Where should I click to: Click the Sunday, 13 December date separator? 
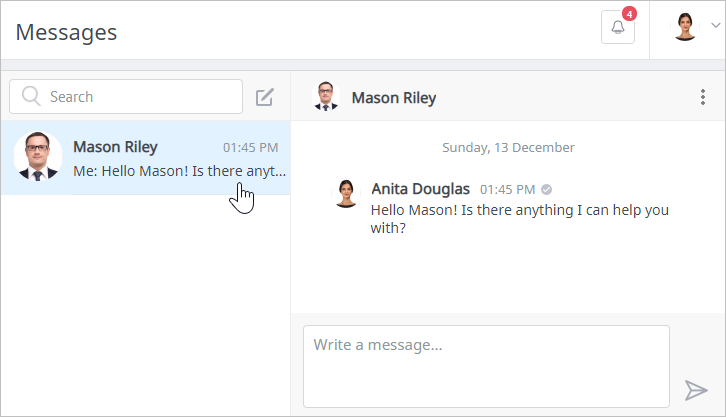508,147
